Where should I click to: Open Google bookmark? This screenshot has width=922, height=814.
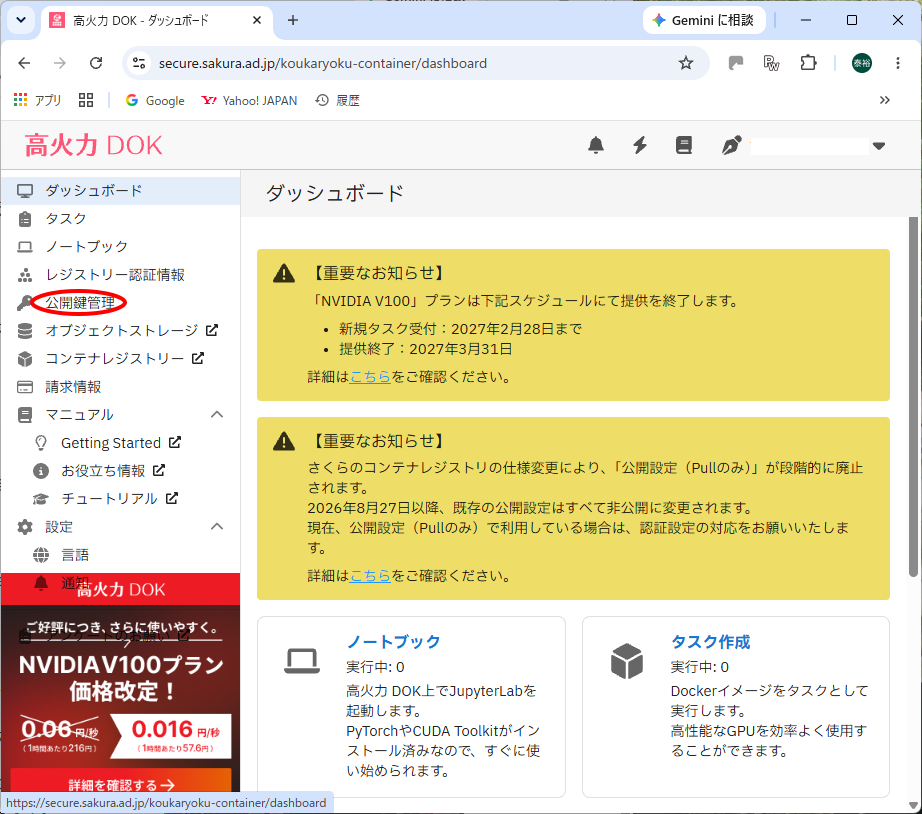[155, 101]
